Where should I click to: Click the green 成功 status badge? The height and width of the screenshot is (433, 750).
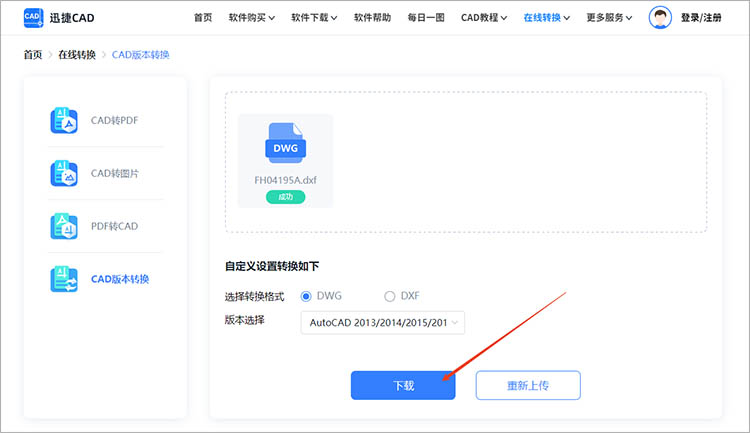click(x=286, y=197)
